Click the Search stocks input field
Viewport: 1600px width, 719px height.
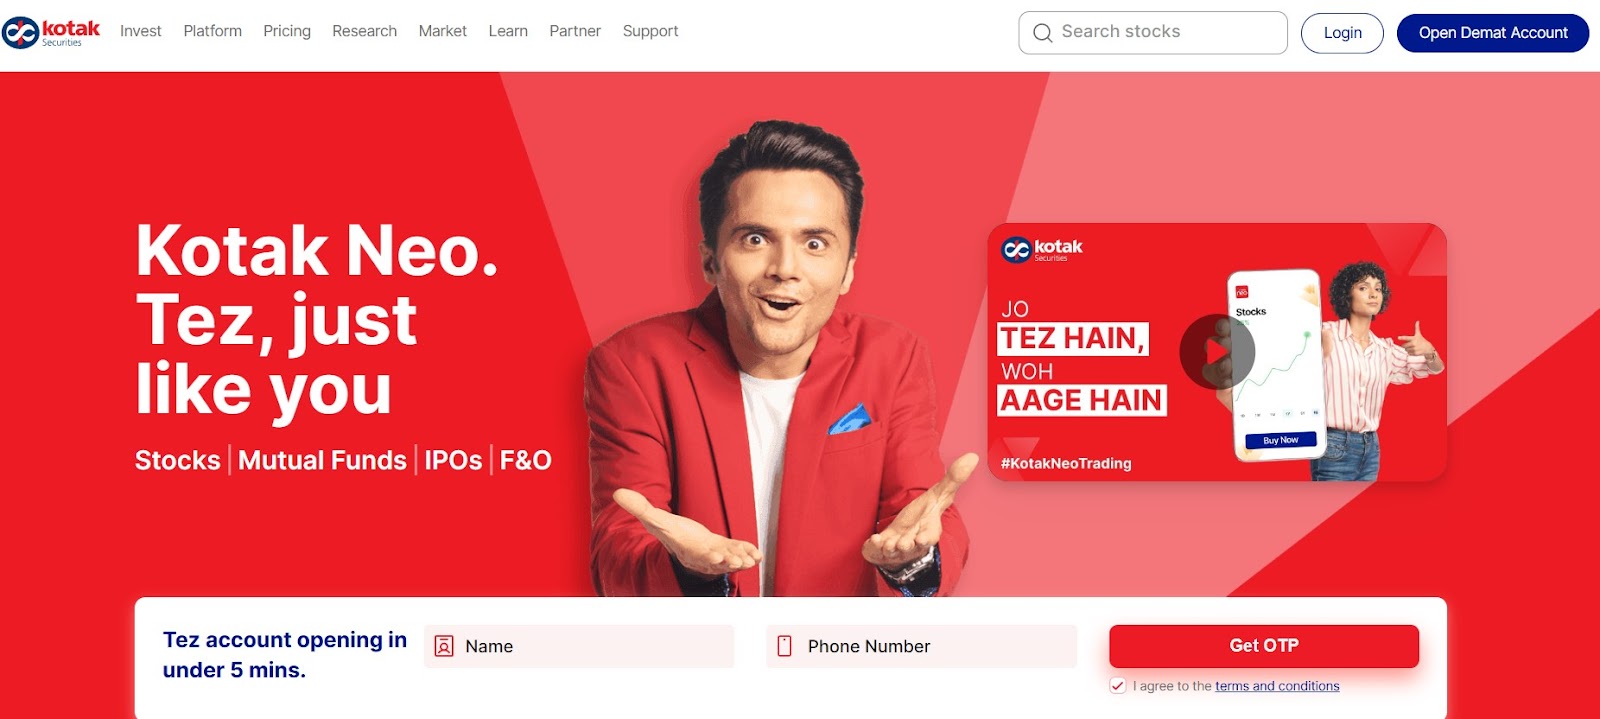point(1153,33)
